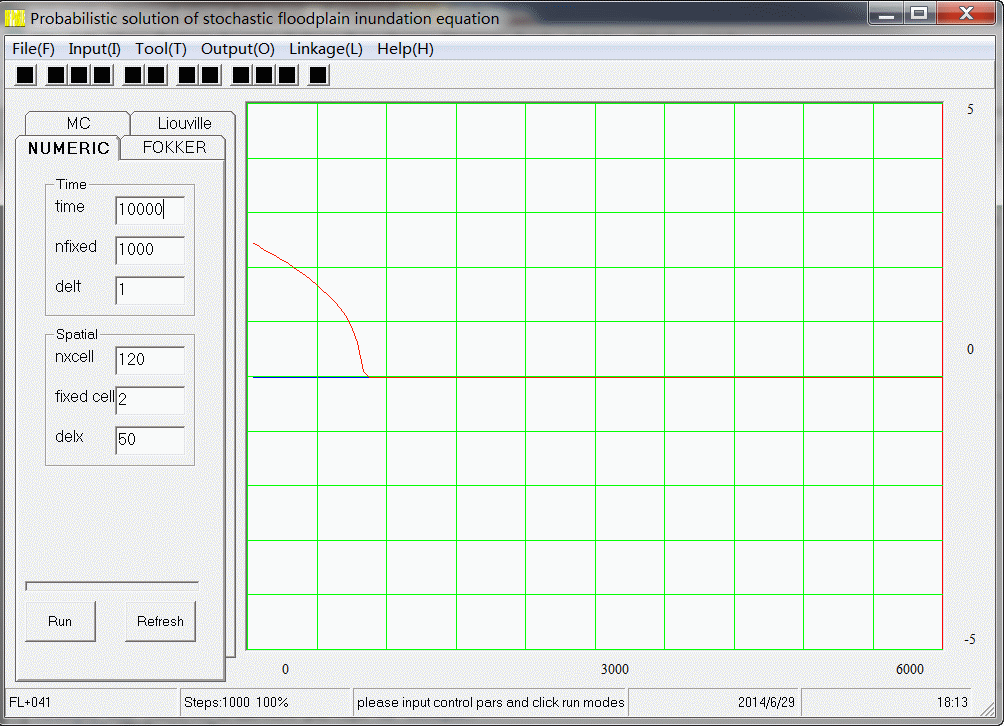Click the delx input field
Screen dimensions: 1004x726
click(x=150, y=440)
